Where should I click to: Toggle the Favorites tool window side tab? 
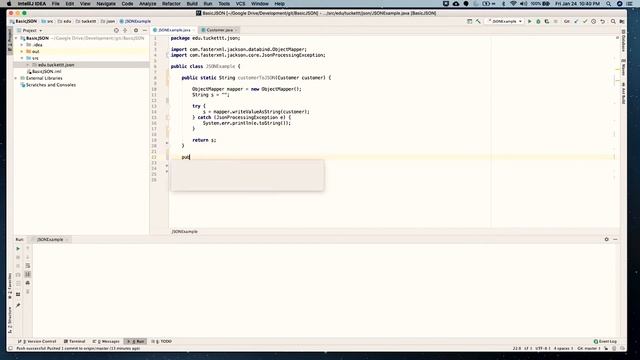pyautogui.click(x=10, y=286)
